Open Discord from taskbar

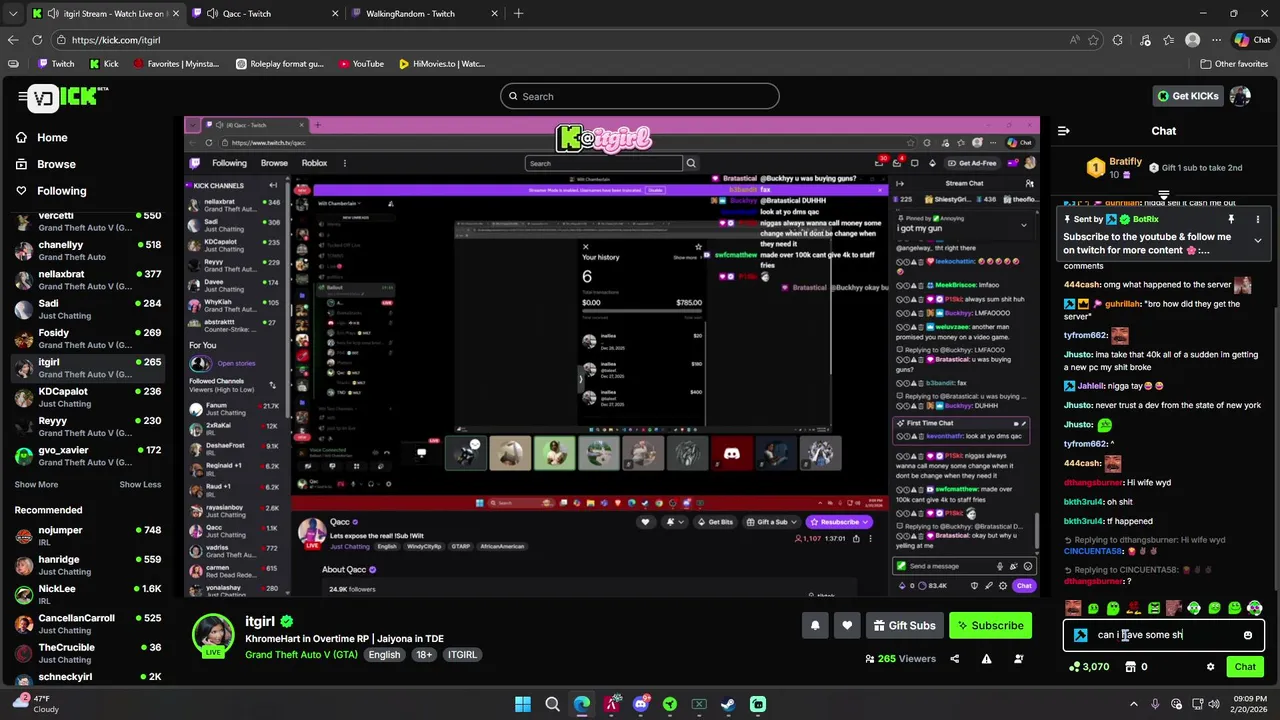pyautogui.click(x=641, y=704)
